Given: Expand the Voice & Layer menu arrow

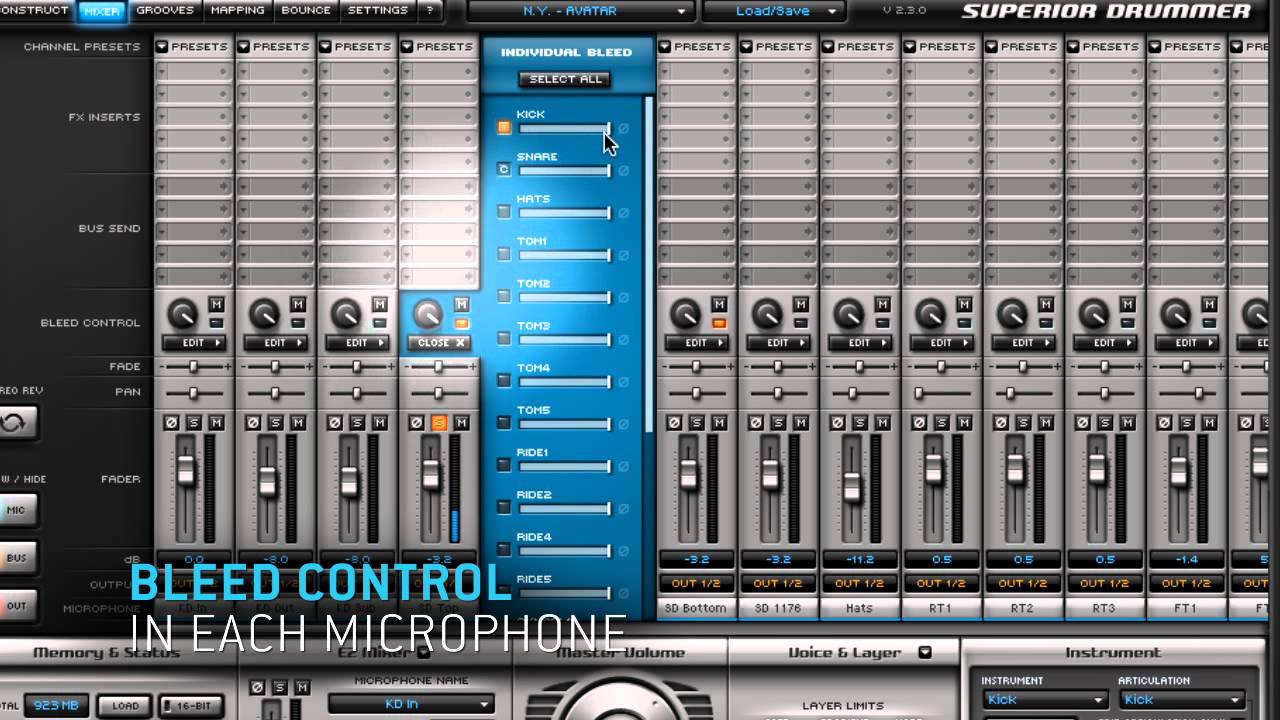Looking at the screenshot, I should pyautogui.click(x=925, y=652).
